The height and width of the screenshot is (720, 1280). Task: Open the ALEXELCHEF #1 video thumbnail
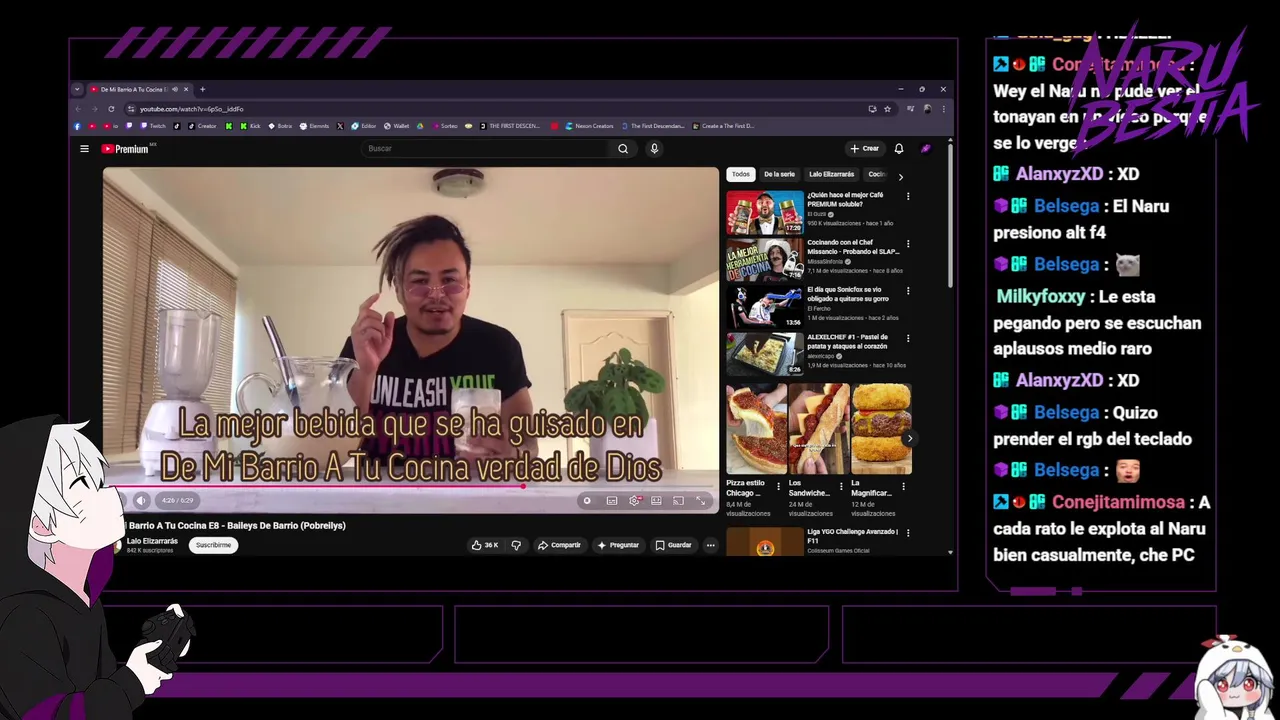[765, 354]
